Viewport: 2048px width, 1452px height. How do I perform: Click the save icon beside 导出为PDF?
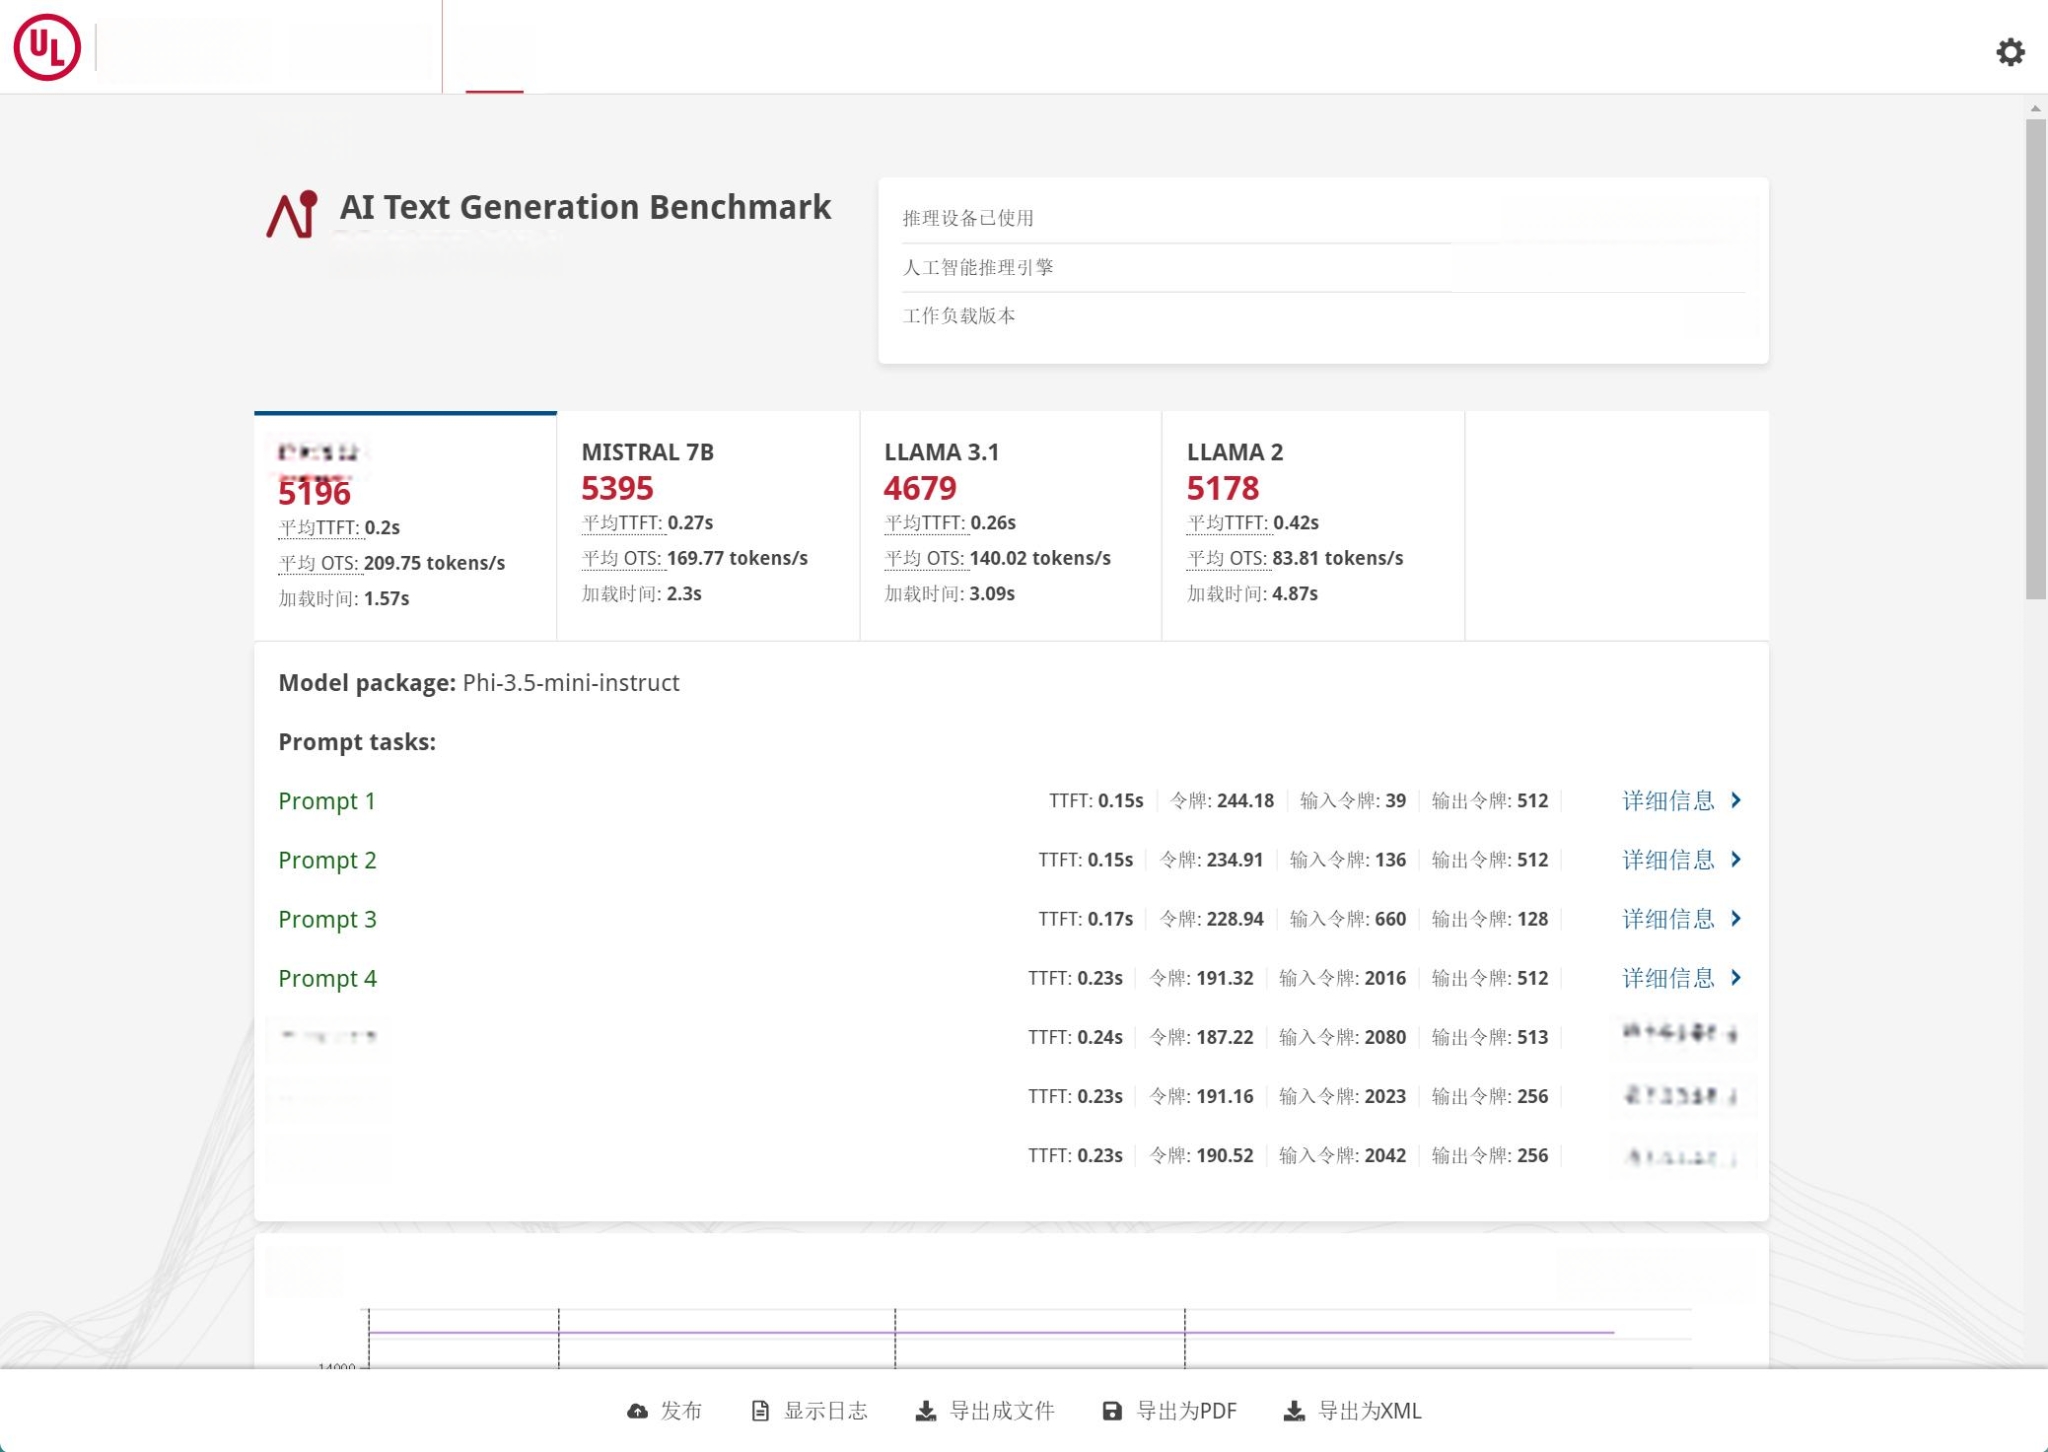click(1112, 1411)
